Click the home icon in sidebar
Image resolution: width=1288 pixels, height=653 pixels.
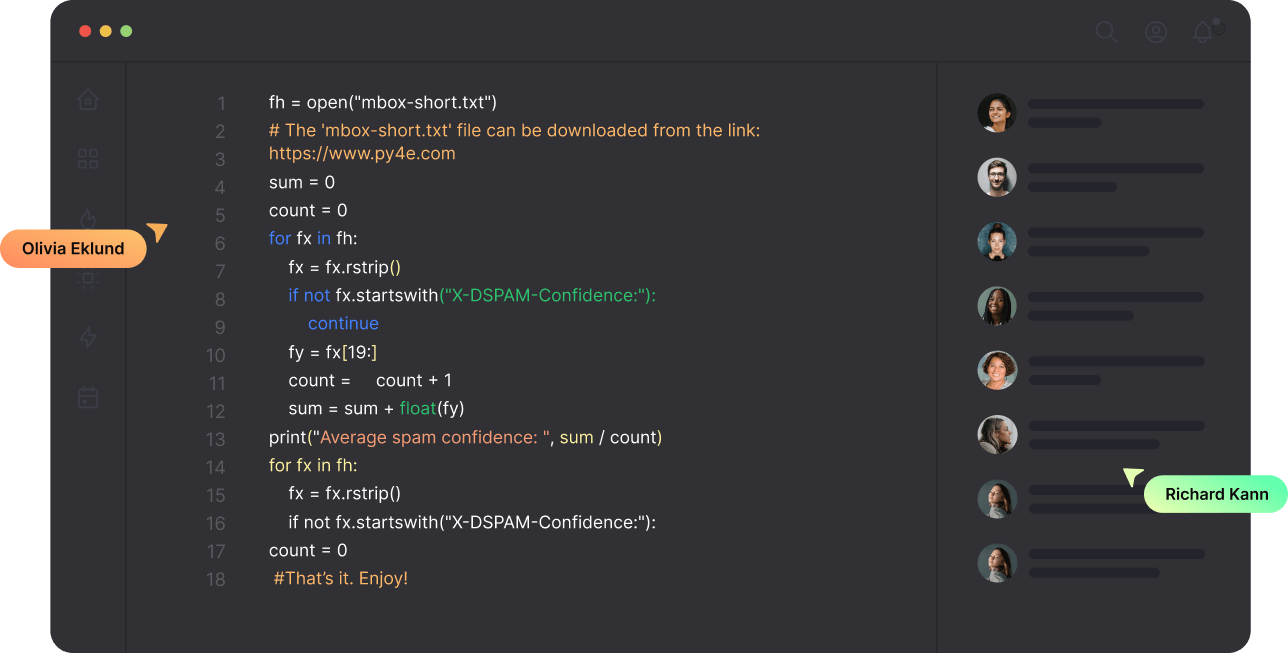[88, 100]
